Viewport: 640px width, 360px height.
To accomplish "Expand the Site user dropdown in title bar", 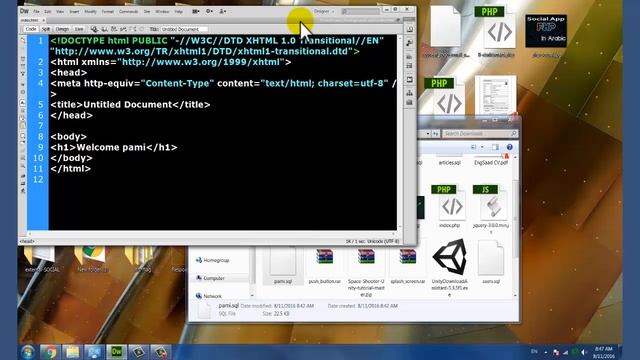I will (223, 11).
